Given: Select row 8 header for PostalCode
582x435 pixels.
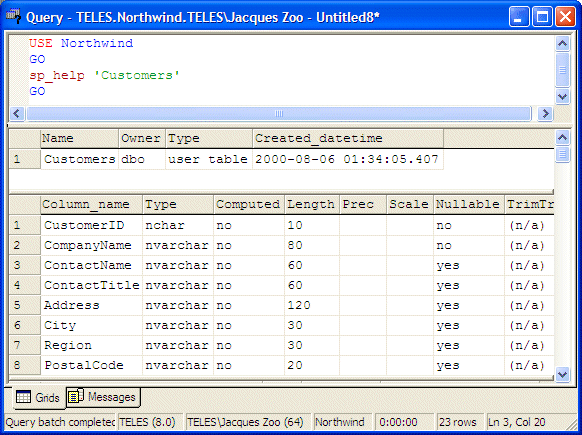Looking at the screenshot, I should pyautogui.click(x=24, y=365).
